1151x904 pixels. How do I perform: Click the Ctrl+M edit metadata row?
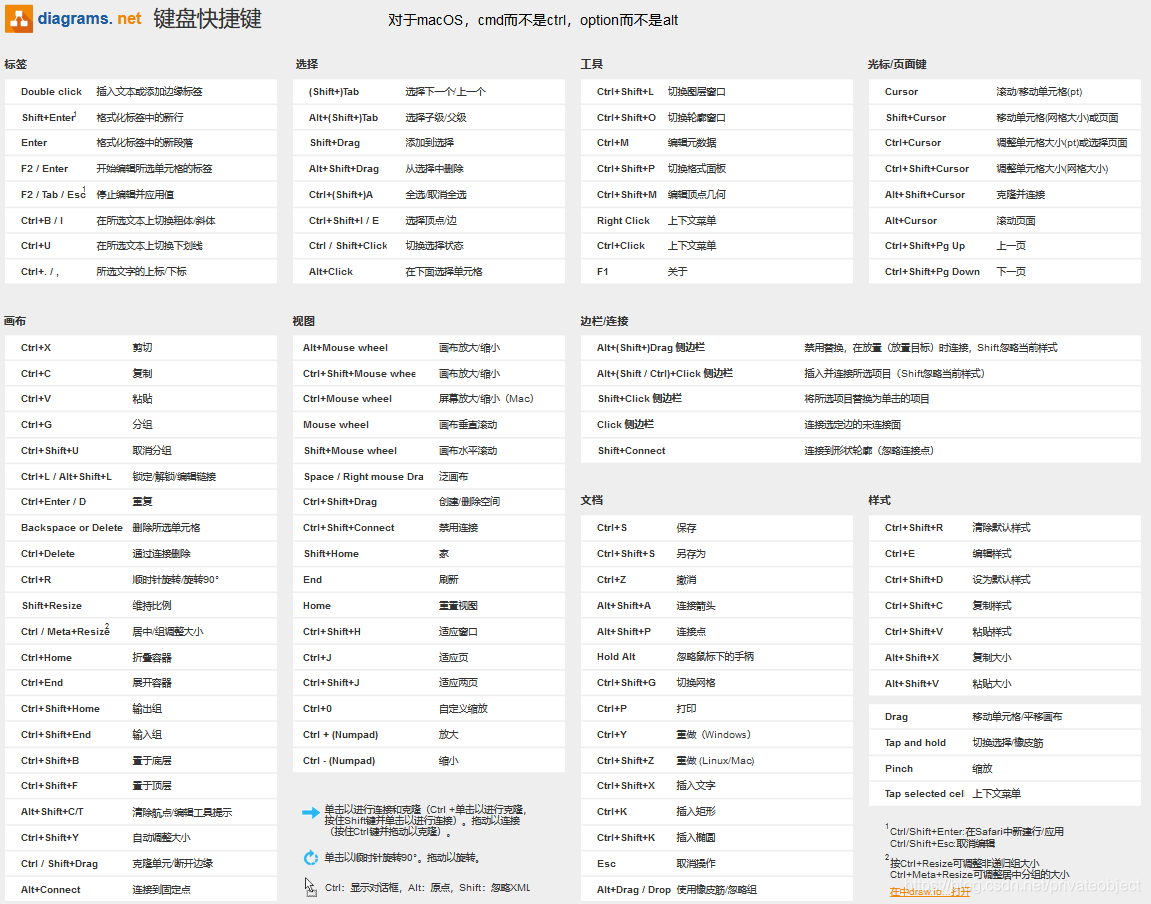pyautogui.click(x=716, y=143)
